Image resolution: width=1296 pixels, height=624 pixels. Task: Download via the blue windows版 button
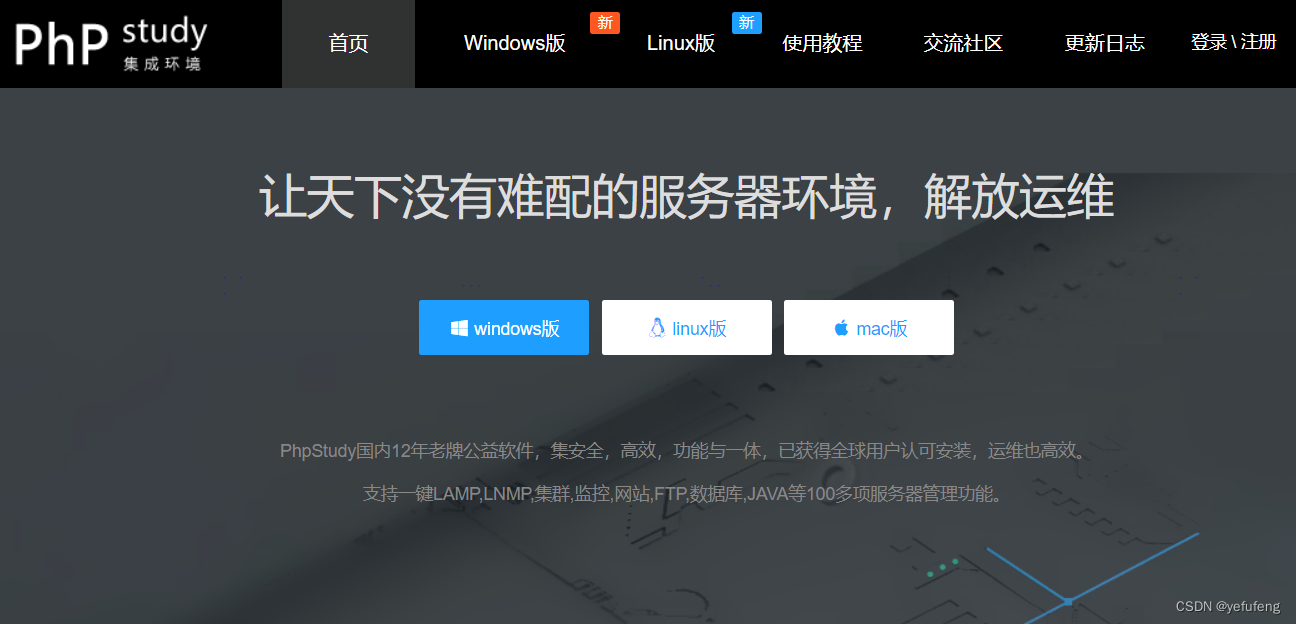(x=504, y=328)
